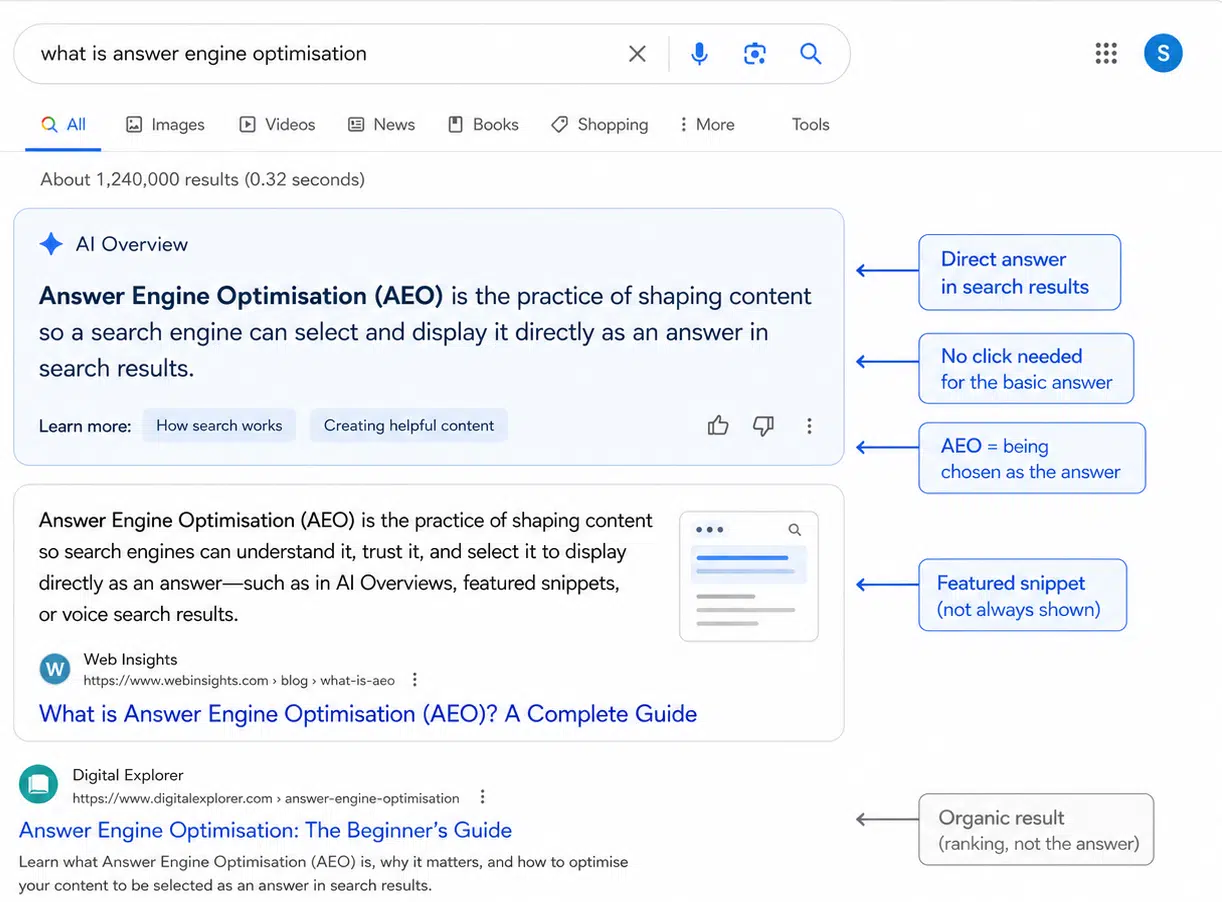Open the 'Answer Engine Optimisation: The Beginner's Guide' link
The image size is (1222, 902).
(266, 830)
